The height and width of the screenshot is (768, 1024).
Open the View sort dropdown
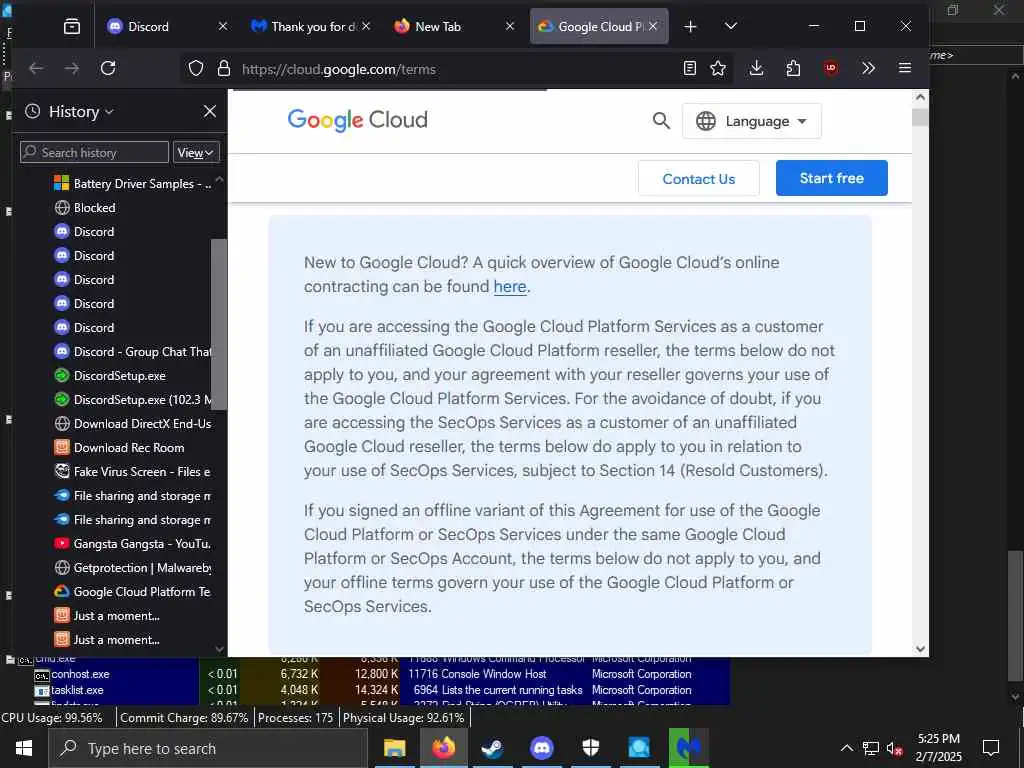pos(196,153)
